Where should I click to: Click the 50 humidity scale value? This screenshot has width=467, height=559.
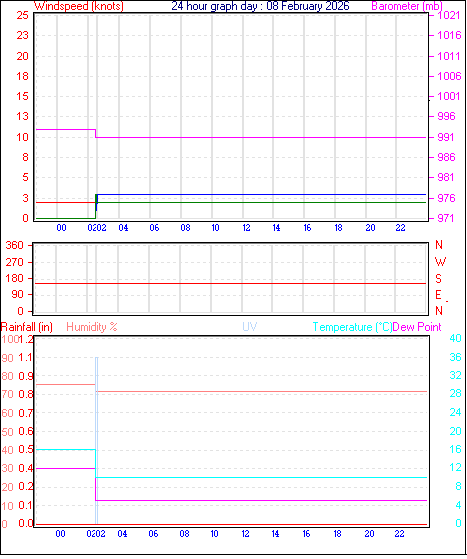click(7, 432)
